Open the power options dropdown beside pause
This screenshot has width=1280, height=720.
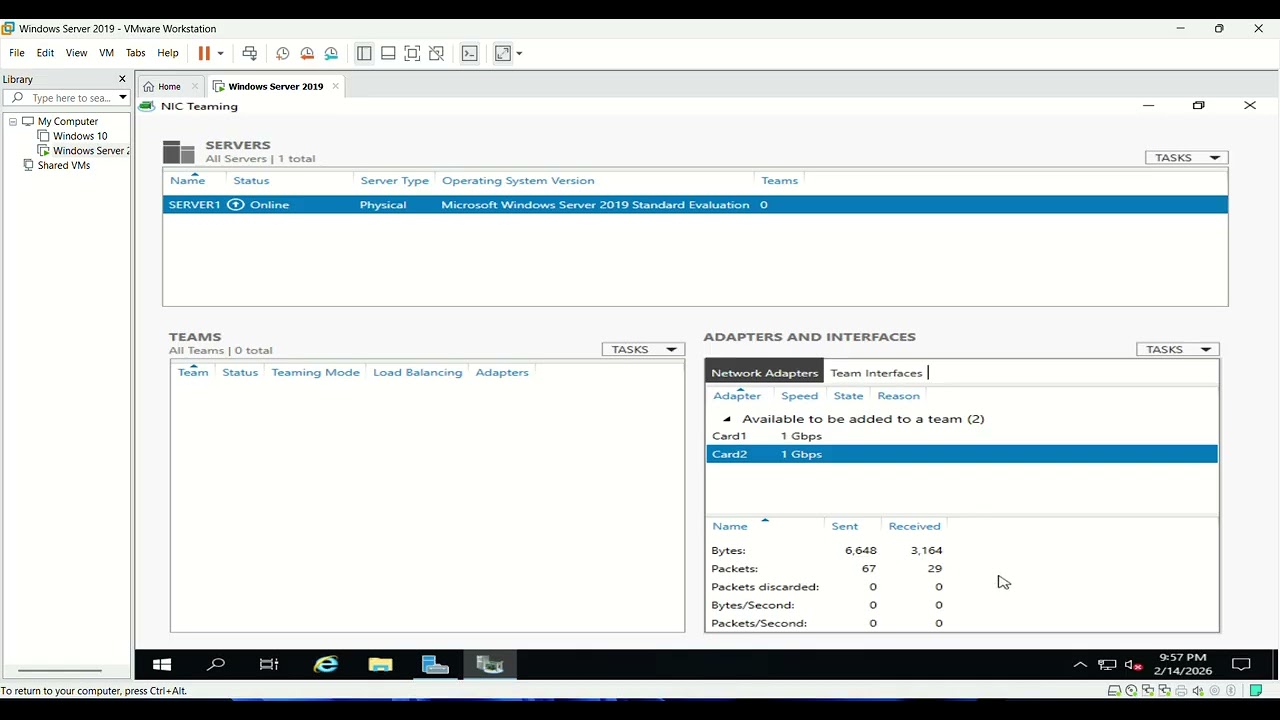coord(220,53)
